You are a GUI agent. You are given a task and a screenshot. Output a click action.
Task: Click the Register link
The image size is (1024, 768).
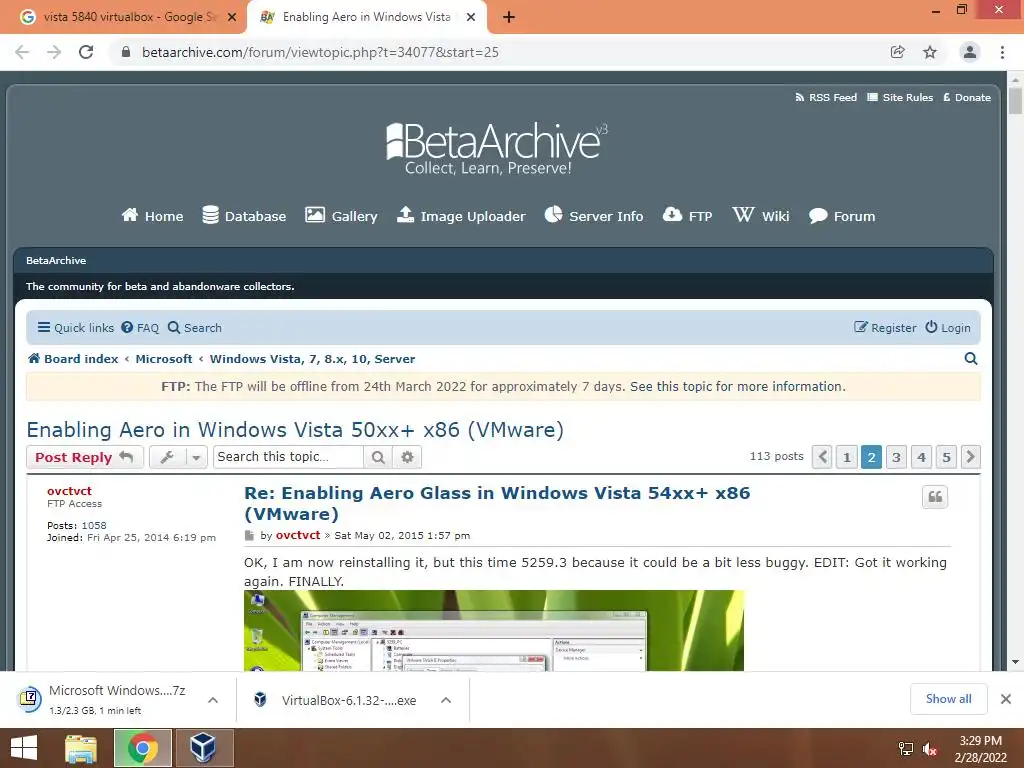[885, 328]
